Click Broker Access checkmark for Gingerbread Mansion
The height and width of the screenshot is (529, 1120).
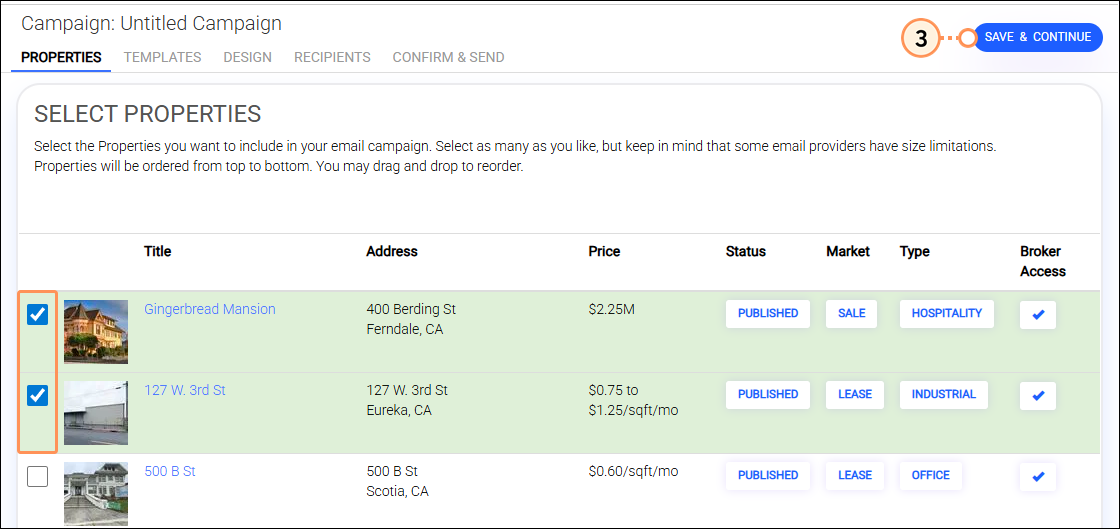[1037, 314]
